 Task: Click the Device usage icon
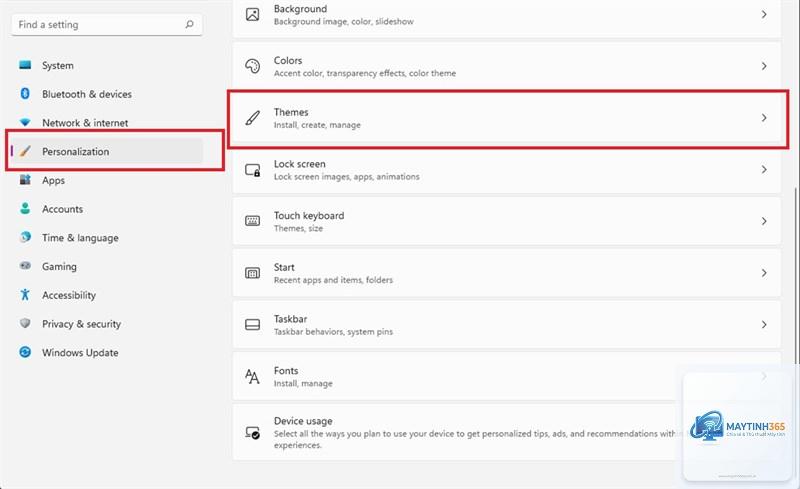pyautogui.click(x=253, y=433)
